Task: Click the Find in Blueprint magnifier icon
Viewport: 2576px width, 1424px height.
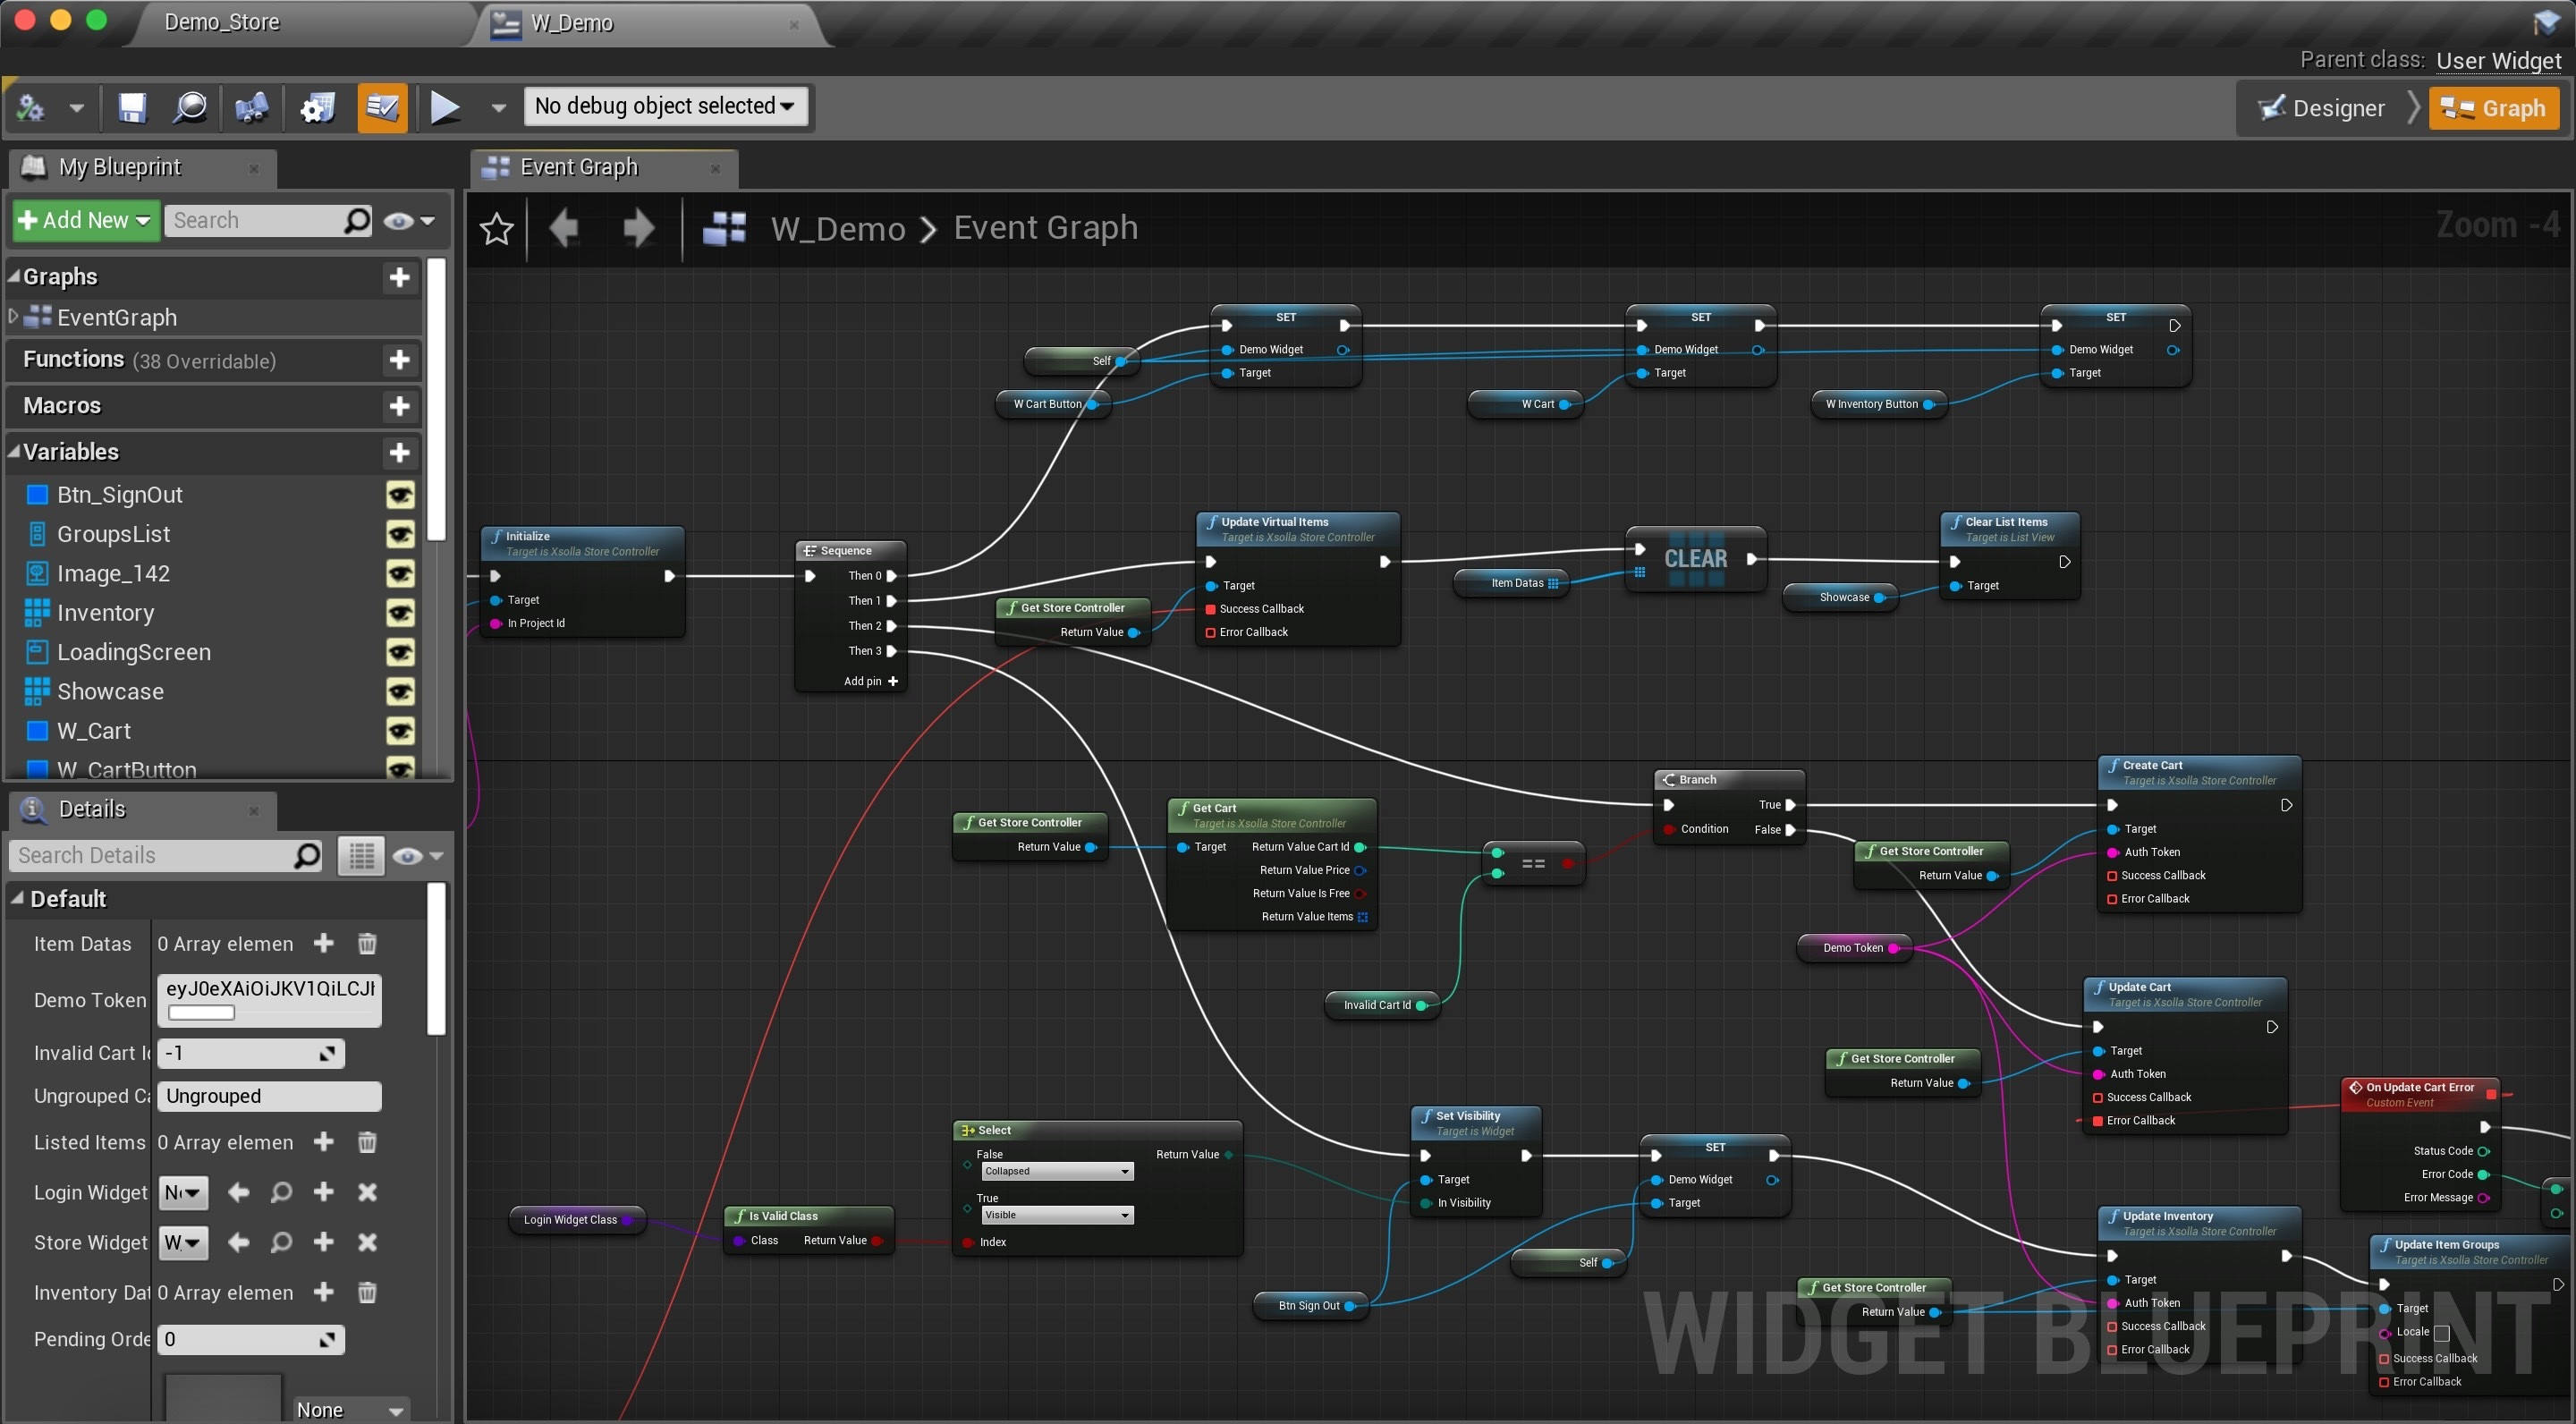Action: coord(190,107)
